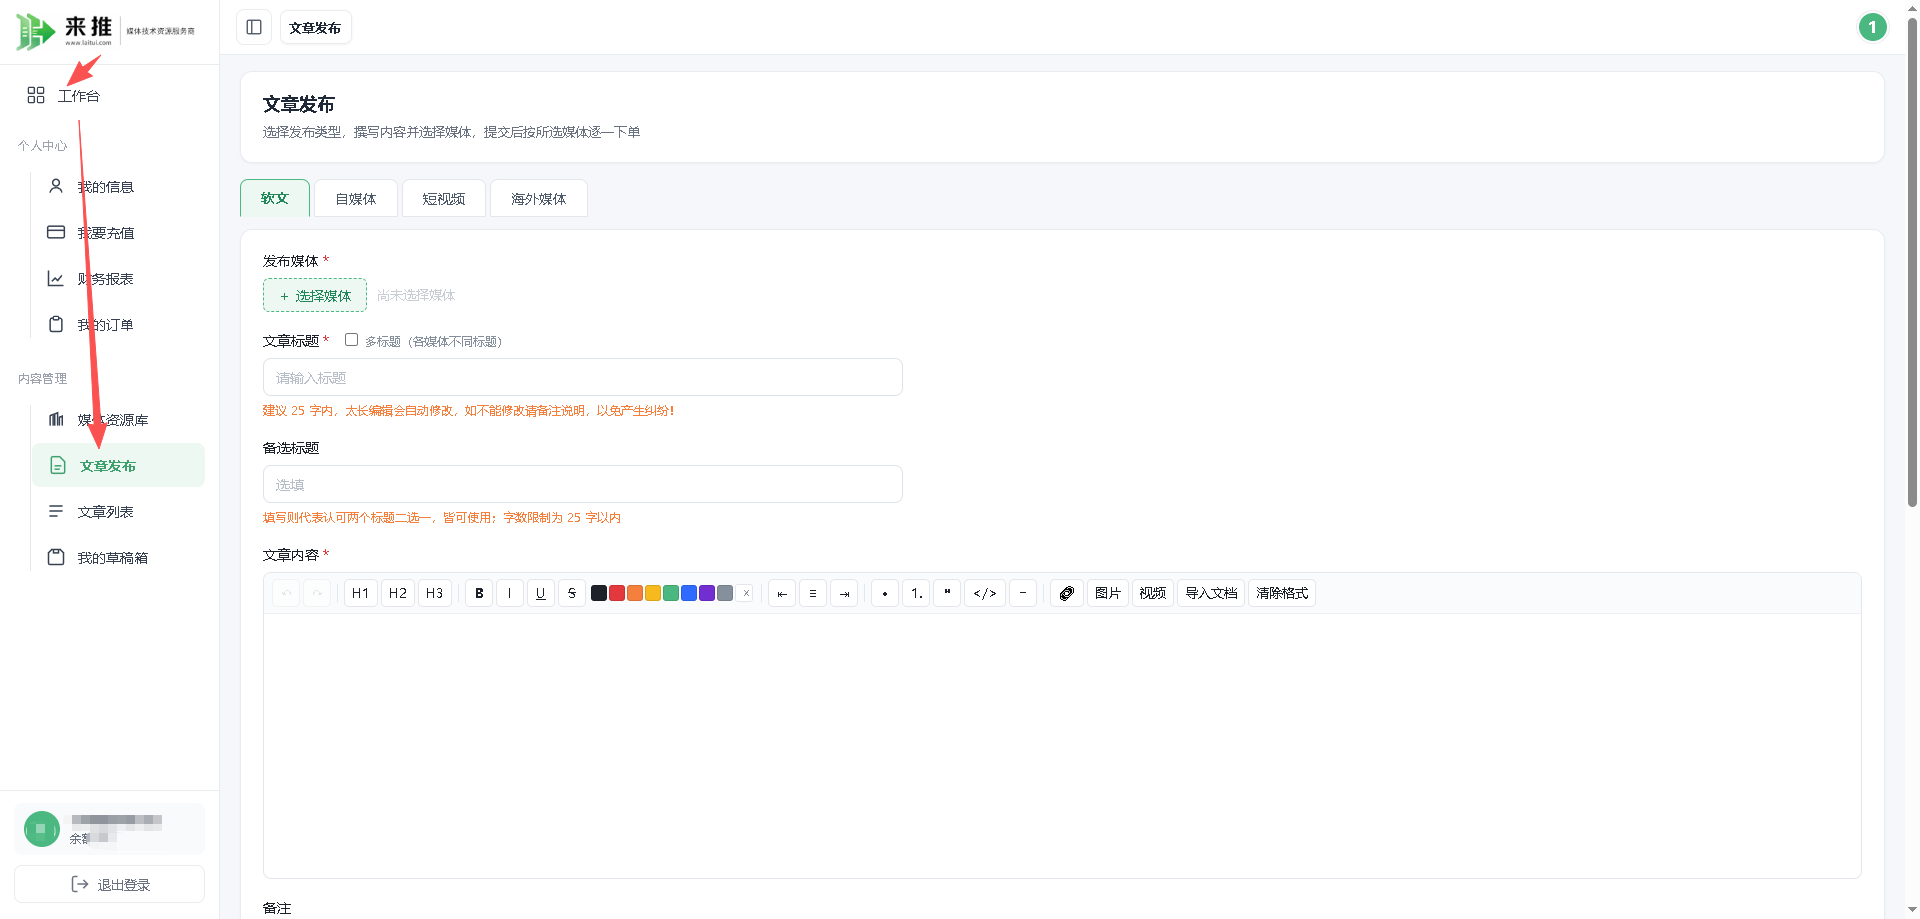Viewport: 1920px width, 919px height.
Task: Switch to 短视频 tab
Action: (x=444, y=198)
